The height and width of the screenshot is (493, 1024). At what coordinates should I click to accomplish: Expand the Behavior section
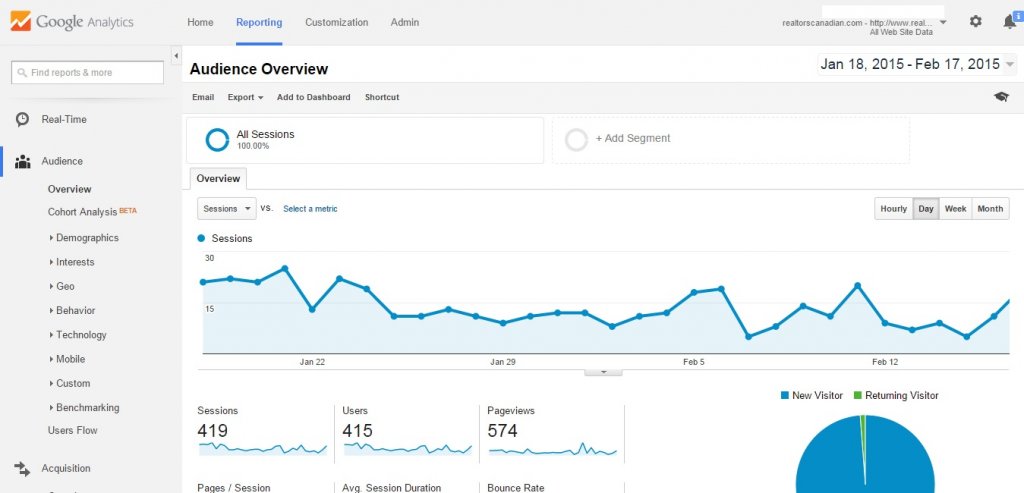(x=72, y=310)
